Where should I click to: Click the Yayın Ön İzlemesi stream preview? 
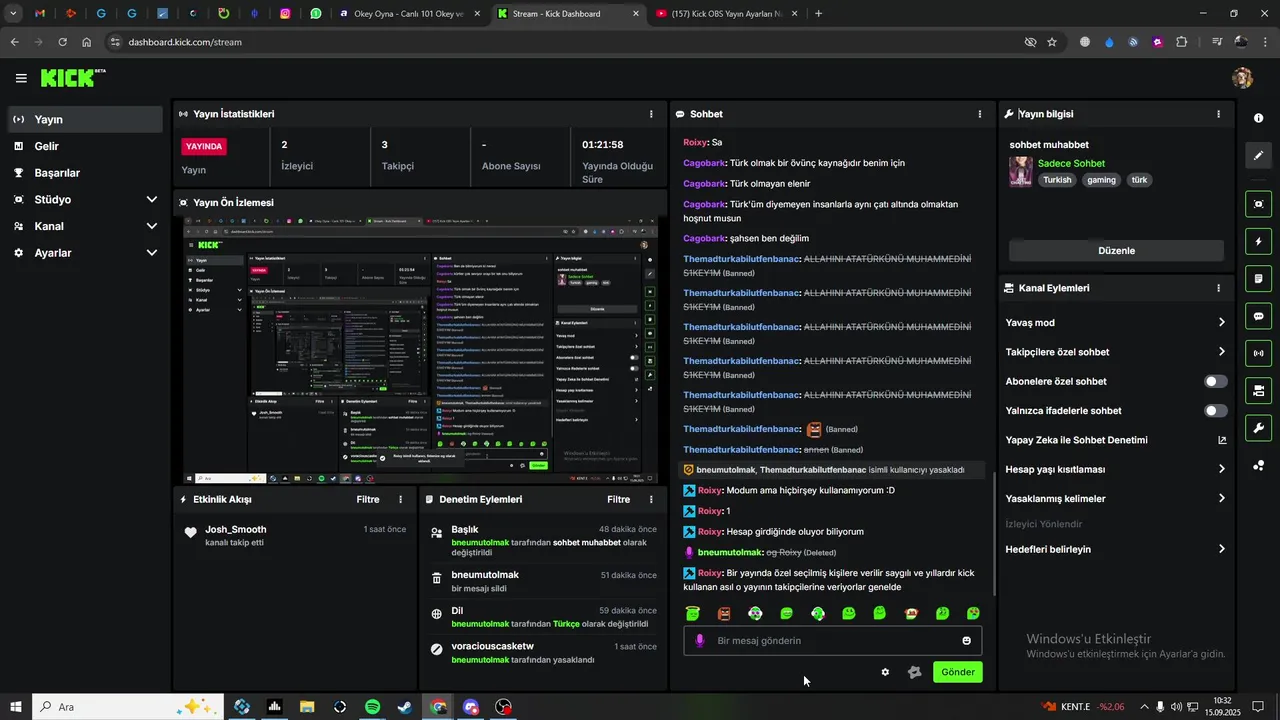coord(421,351)
